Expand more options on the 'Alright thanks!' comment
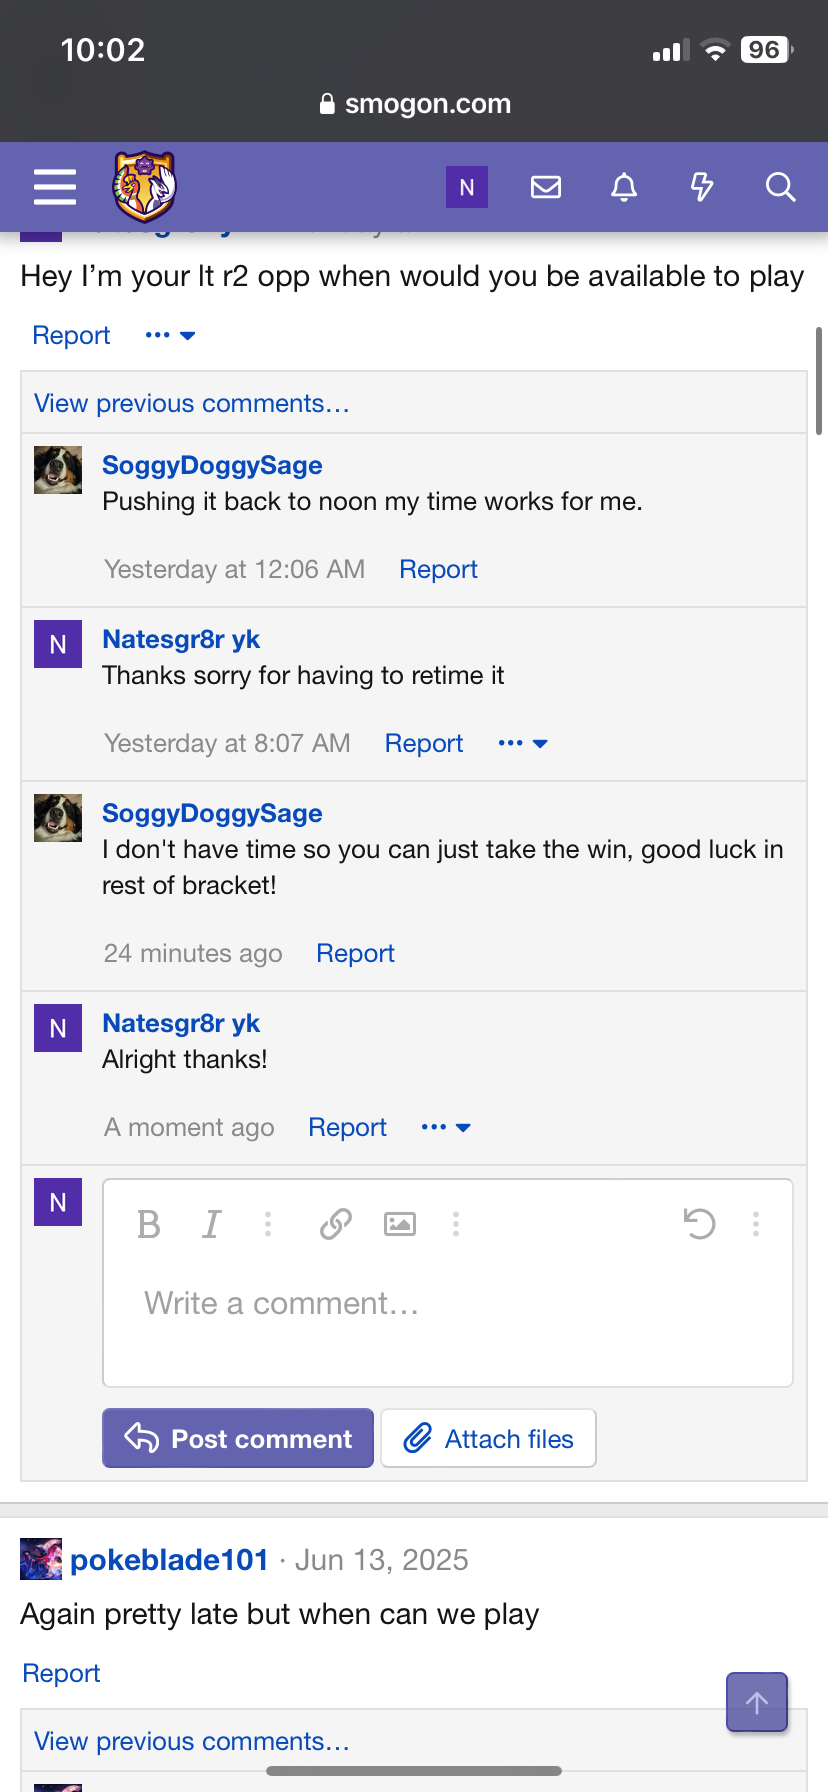The width and height of the screenshot is (828, 1792). pos(446,1127)
